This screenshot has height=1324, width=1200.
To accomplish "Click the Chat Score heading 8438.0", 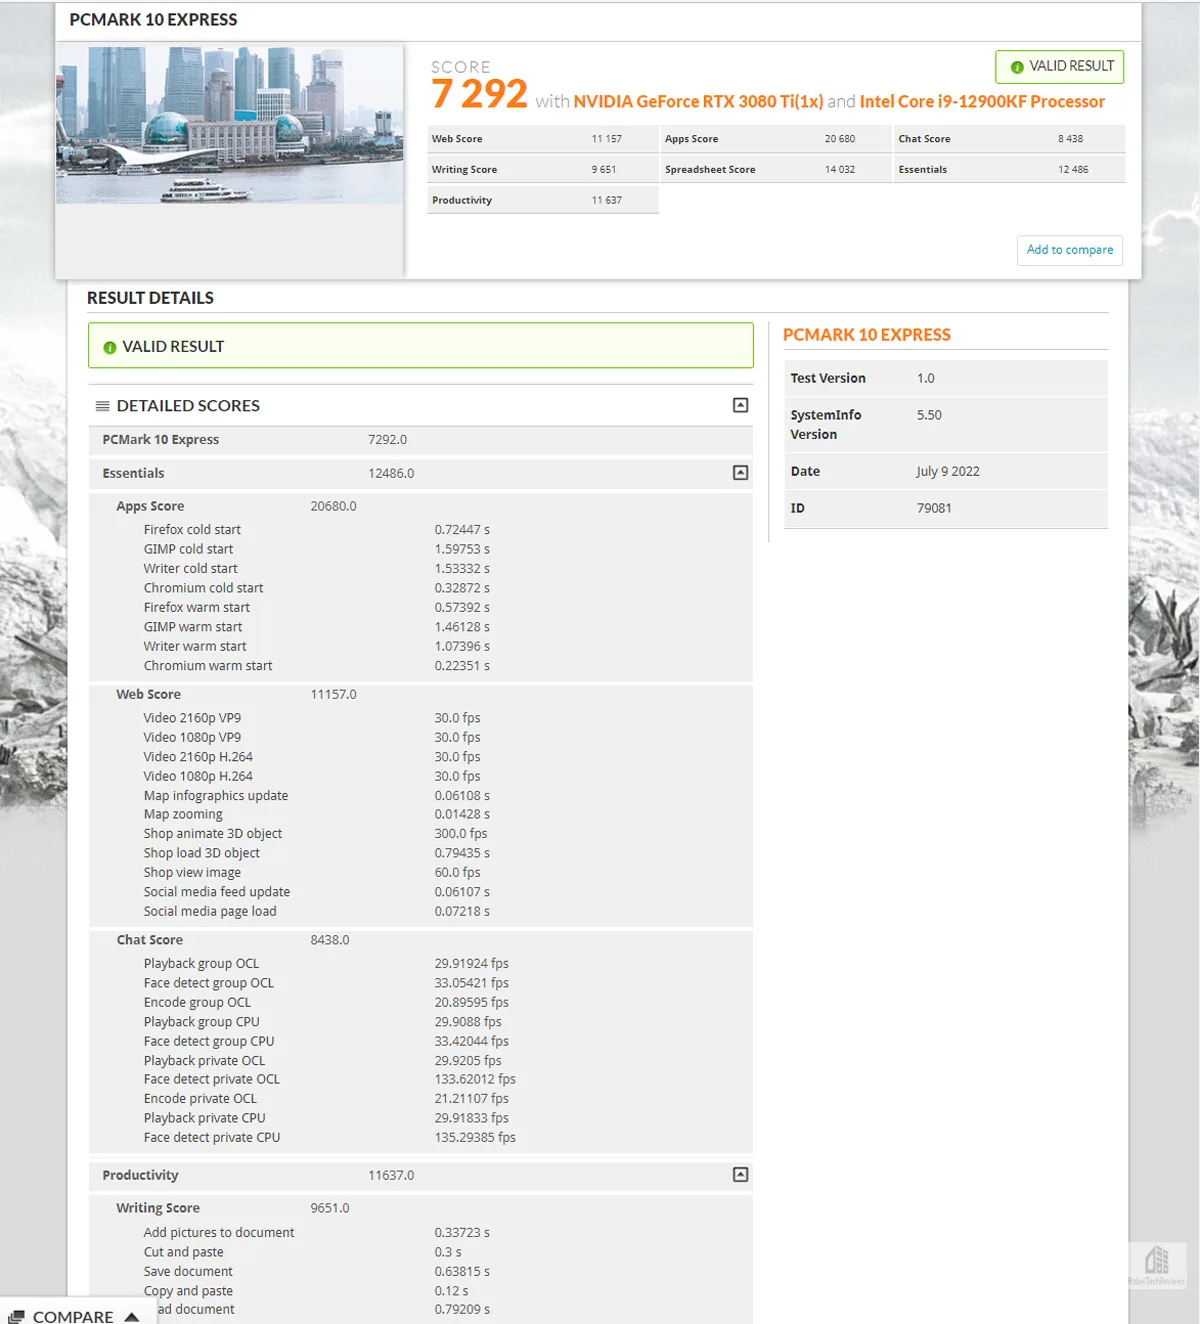I will pos(233,941).
